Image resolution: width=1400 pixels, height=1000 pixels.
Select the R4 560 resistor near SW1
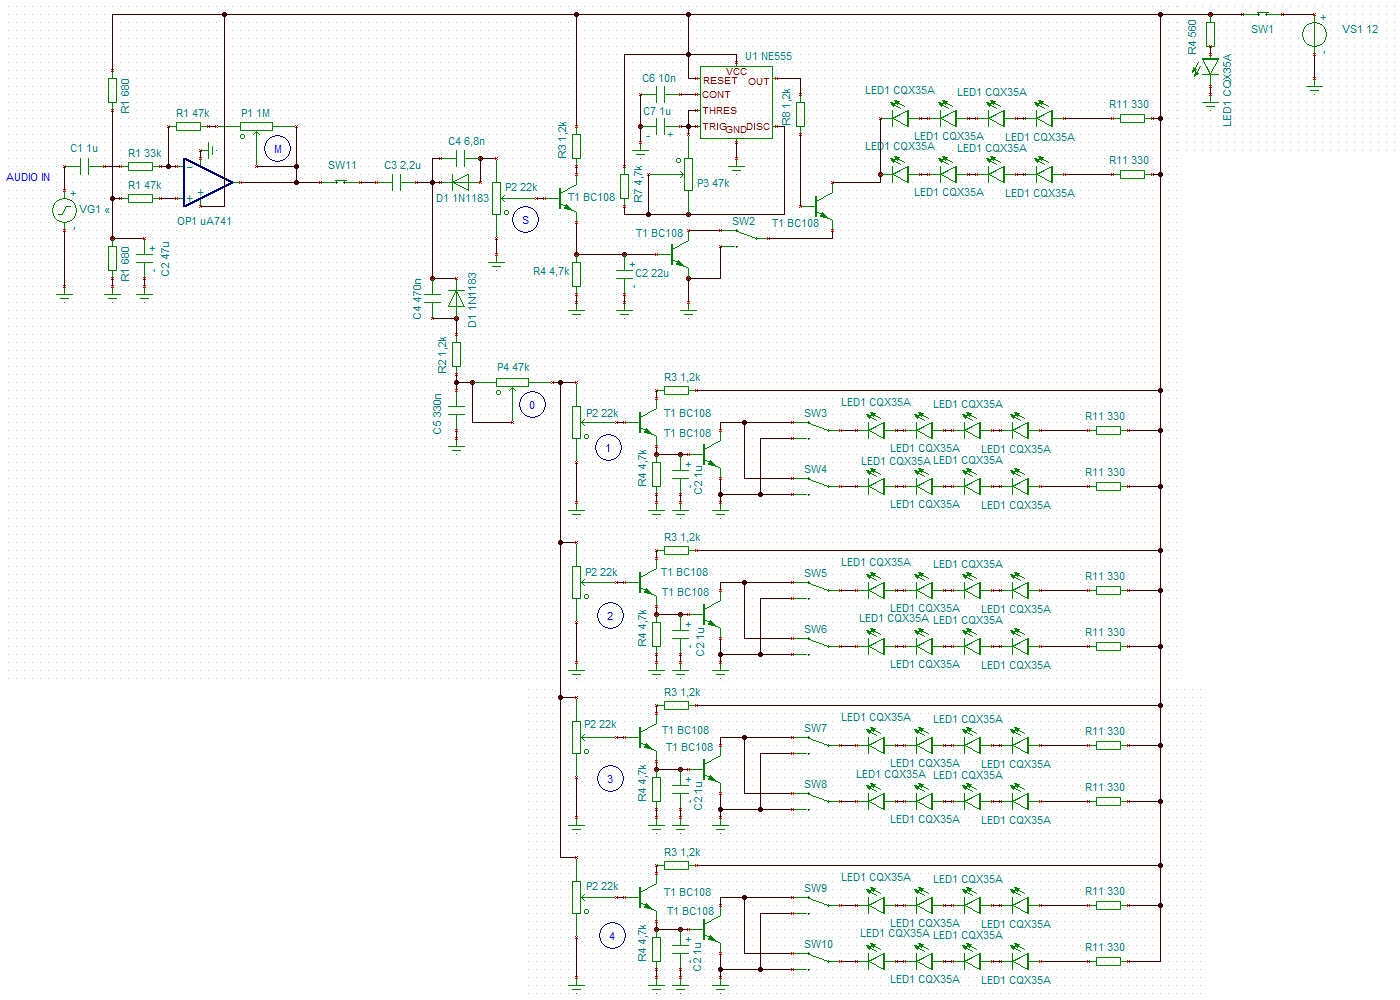click(x=1210, y=35)
